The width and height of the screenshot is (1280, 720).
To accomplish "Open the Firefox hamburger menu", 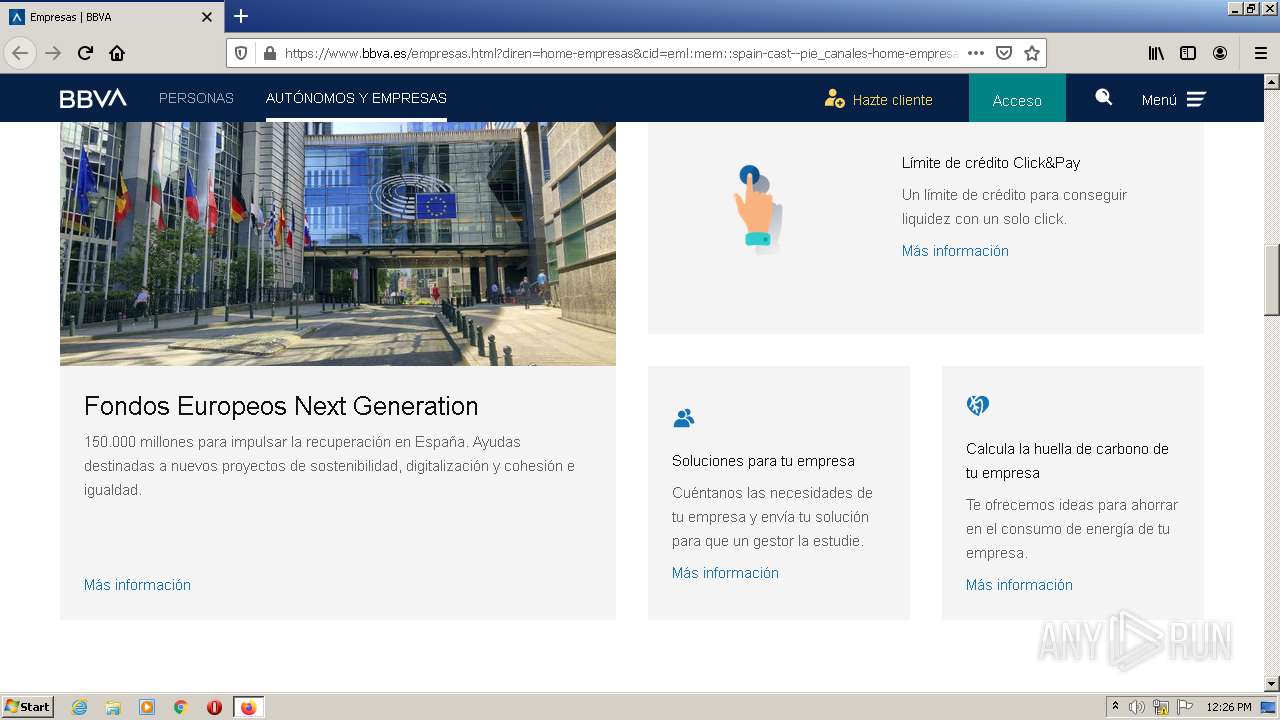I will (1260, 53).
